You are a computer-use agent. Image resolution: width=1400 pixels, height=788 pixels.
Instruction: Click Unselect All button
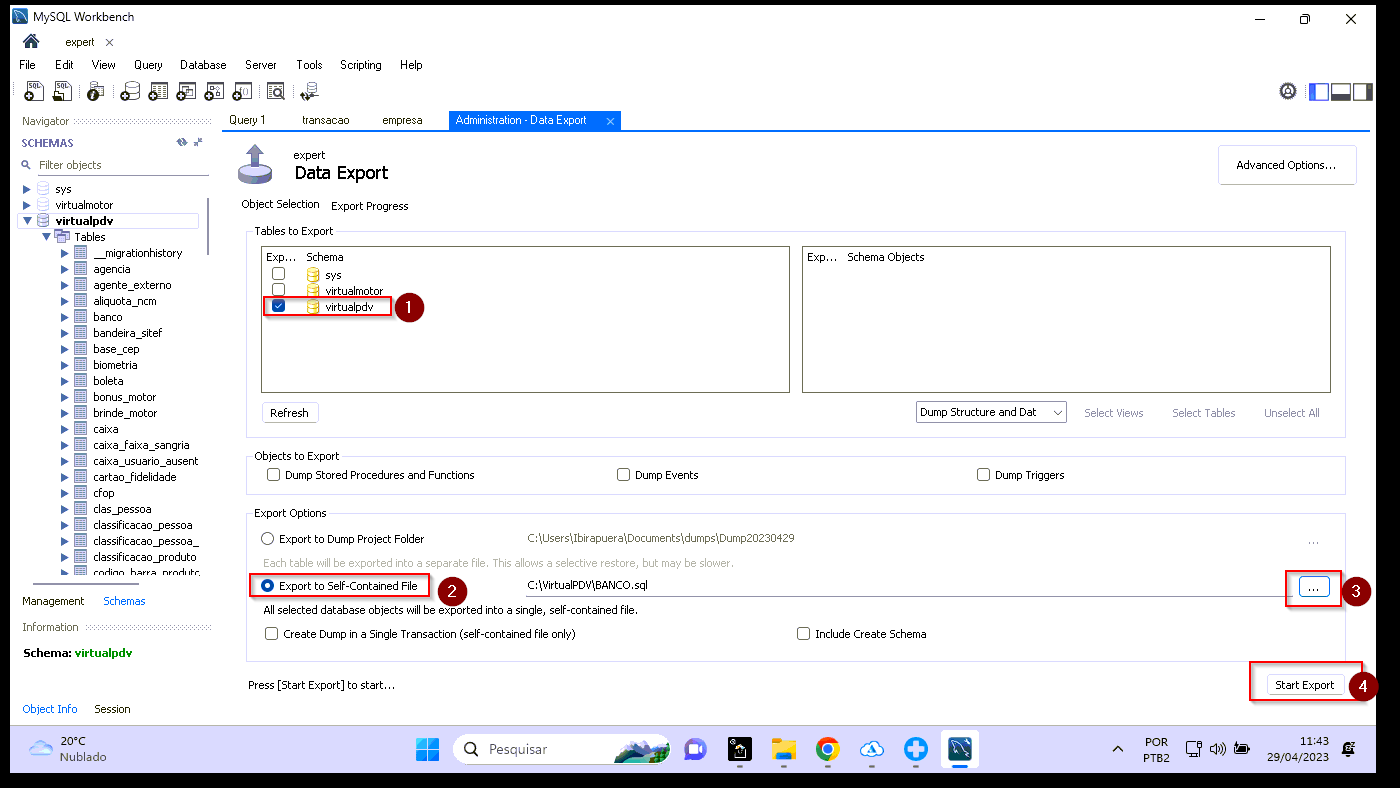coord(1291,413)
